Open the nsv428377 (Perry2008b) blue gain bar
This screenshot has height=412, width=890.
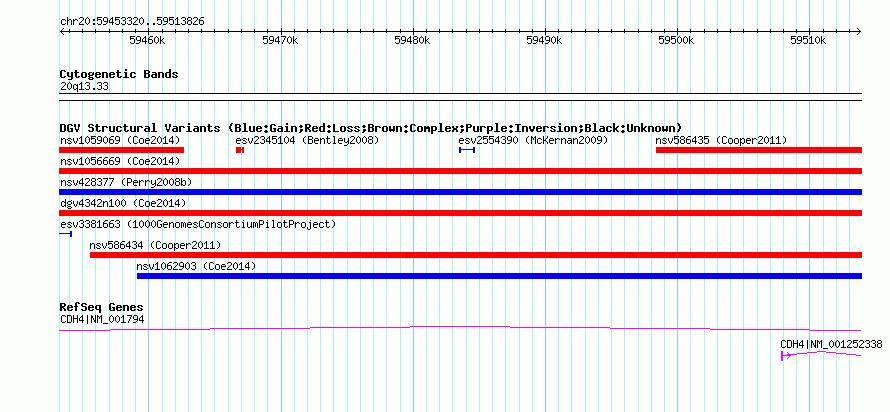[x=460, y=192]
